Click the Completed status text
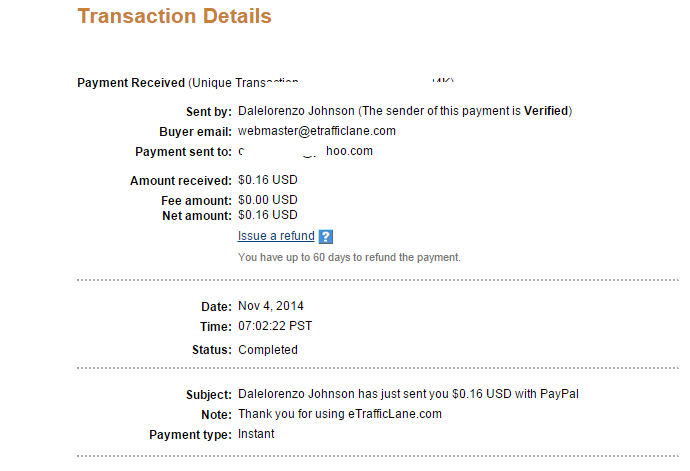The width and height of the screenshot is (690, 471). tap(268, 350)
